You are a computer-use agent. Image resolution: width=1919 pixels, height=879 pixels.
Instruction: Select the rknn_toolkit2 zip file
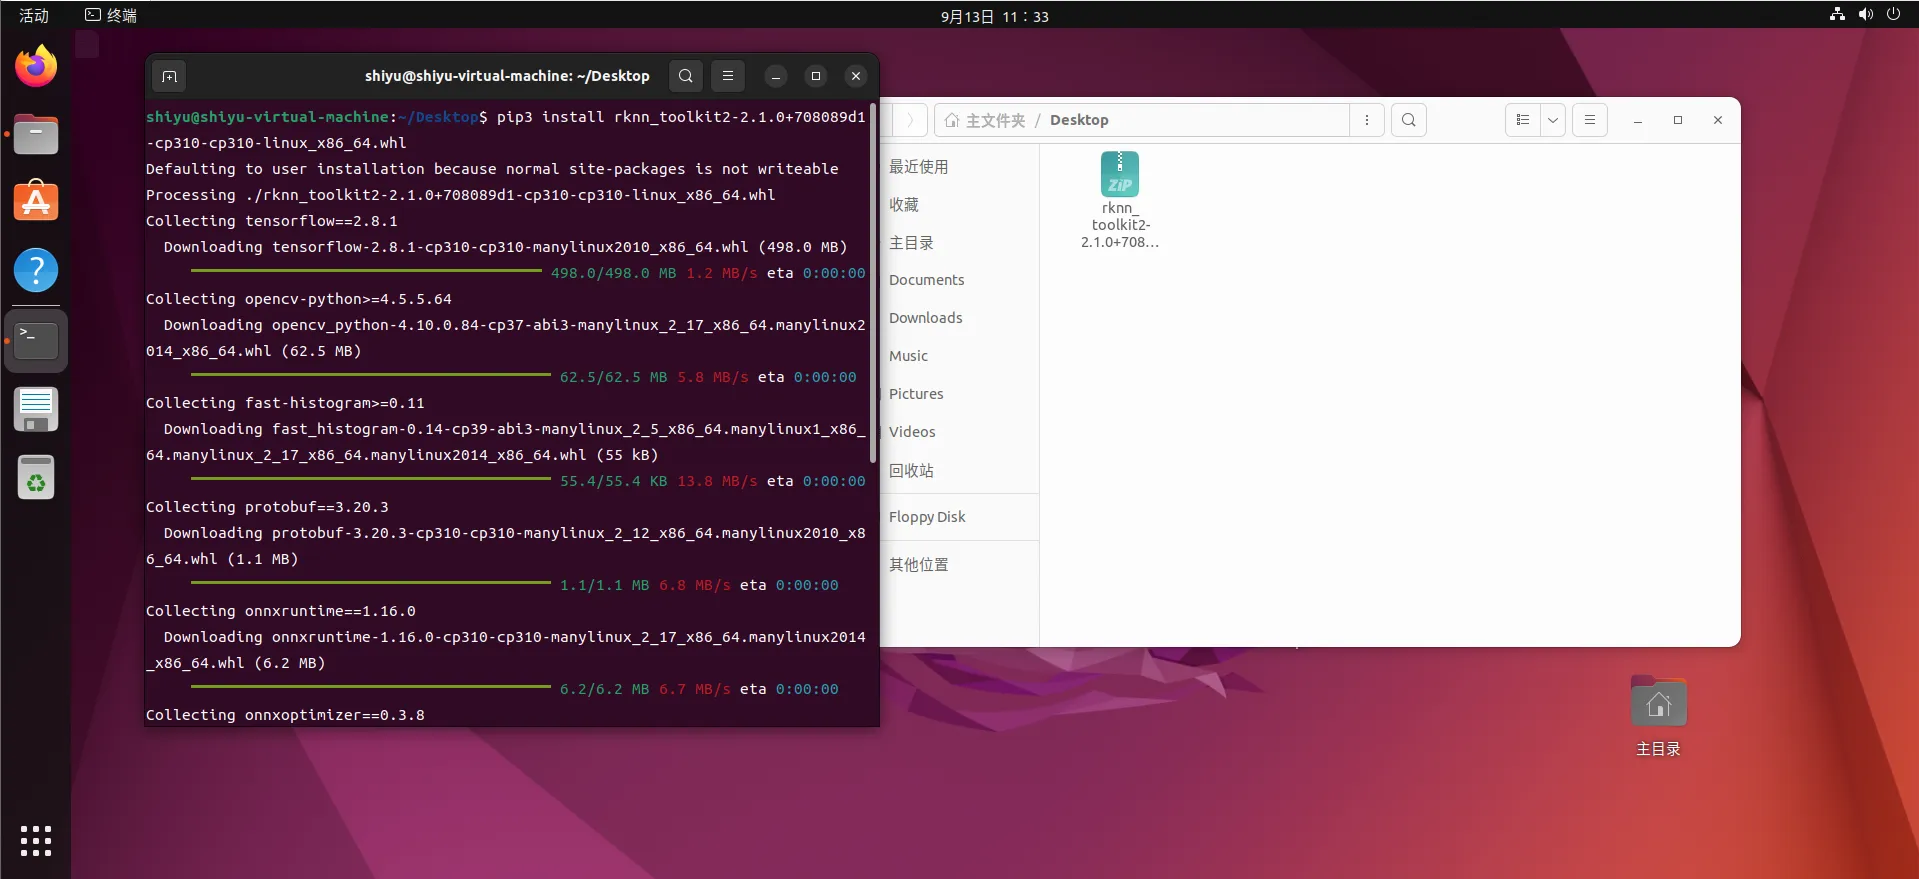[x=1119, y=200]
